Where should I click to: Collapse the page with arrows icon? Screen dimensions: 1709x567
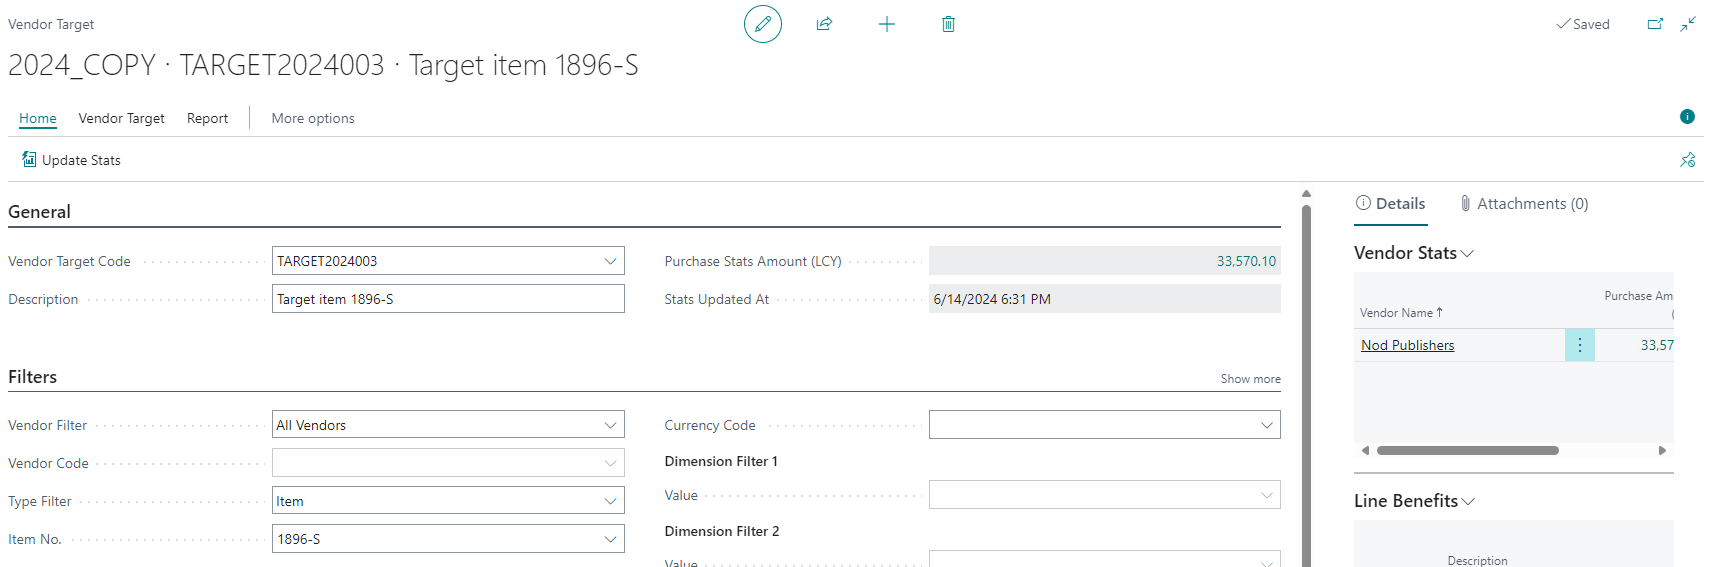click(1688, 24)
